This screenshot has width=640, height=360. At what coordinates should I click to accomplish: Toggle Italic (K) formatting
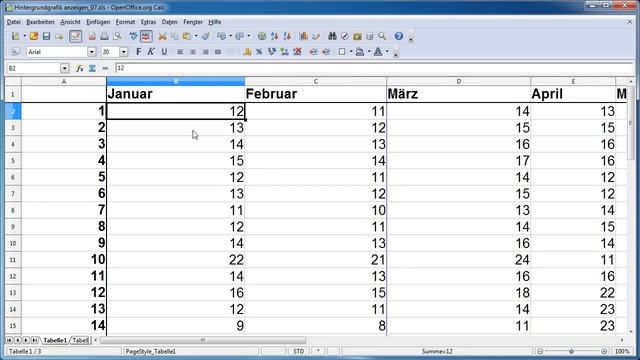click(x=151, y=52)
